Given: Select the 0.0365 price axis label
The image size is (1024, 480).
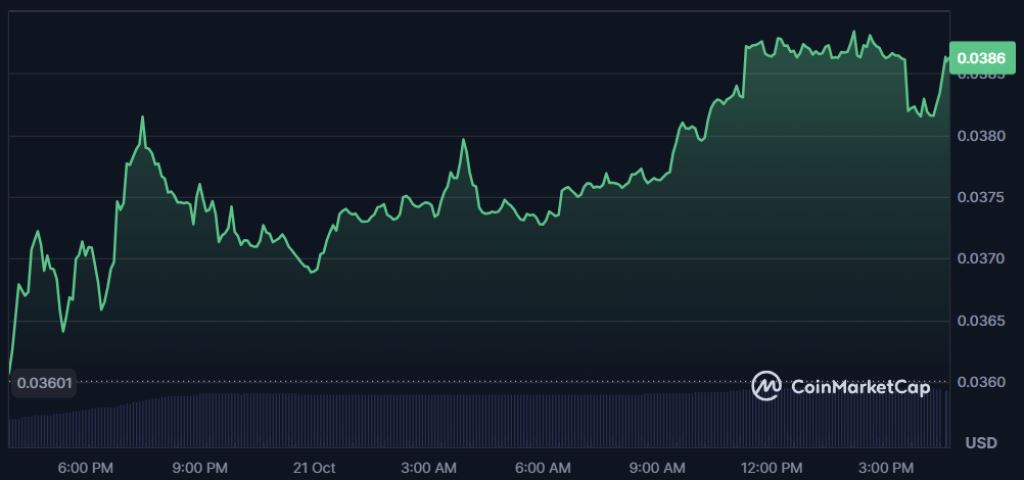Looking at the screenshot, I should coord(981,321).
